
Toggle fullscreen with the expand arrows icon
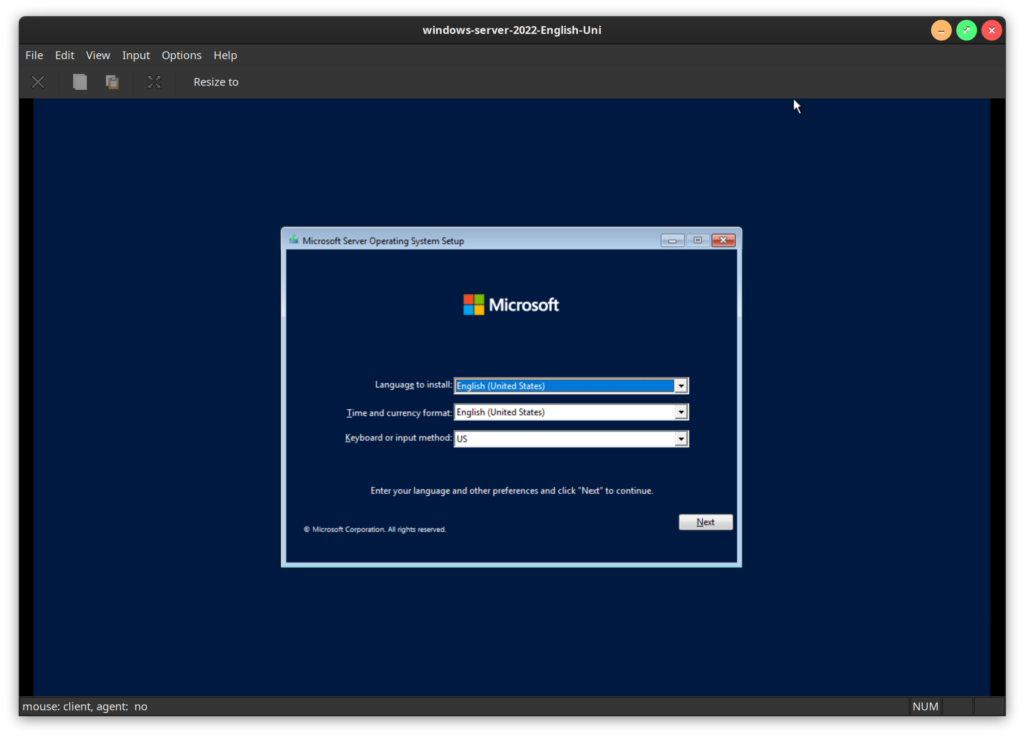click(154, 82)
